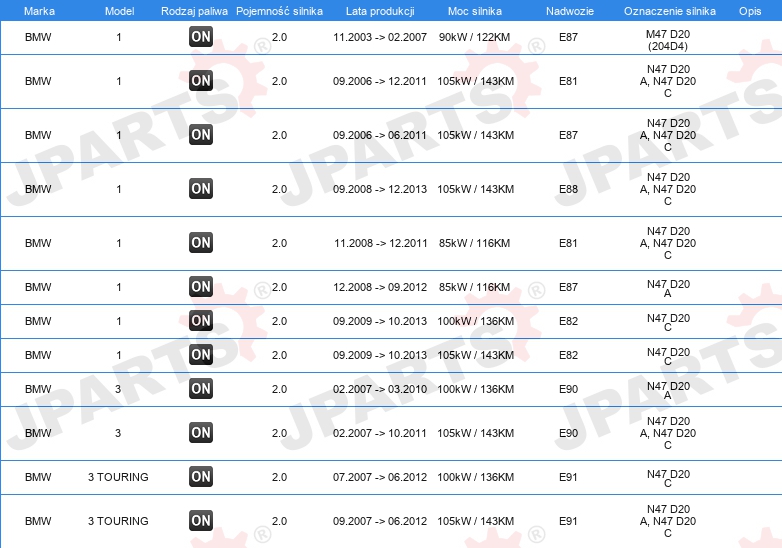Click N47 D20 C in the 07.2007 -> 06.2012 row

click(668, 478)
